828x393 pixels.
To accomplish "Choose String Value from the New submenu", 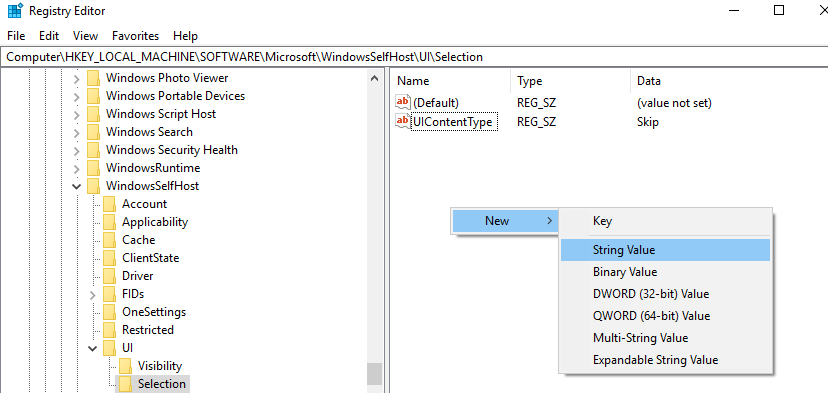I will pos(665,250).
